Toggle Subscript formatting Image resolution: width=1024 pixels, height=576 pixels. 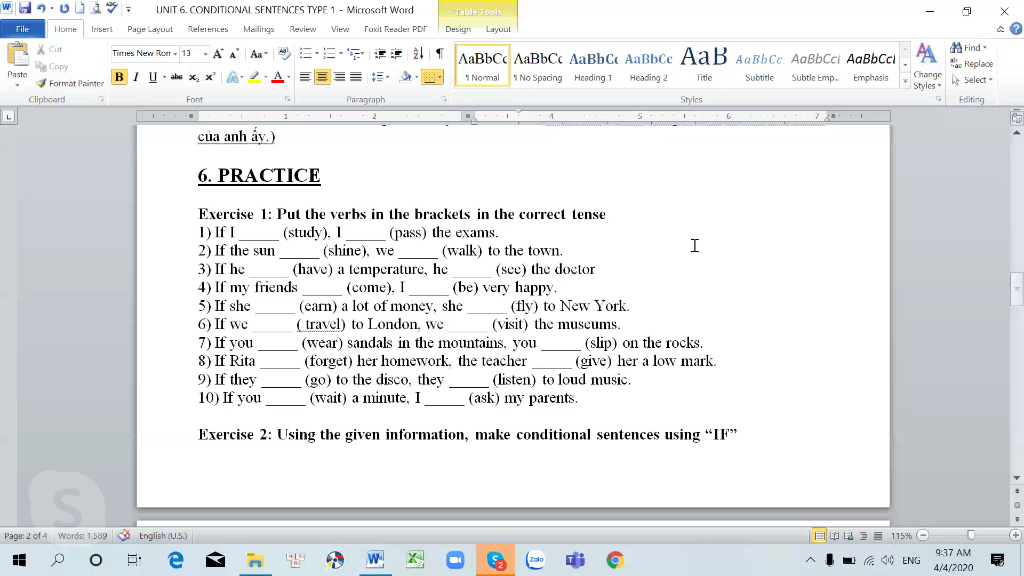click(194, 77)
